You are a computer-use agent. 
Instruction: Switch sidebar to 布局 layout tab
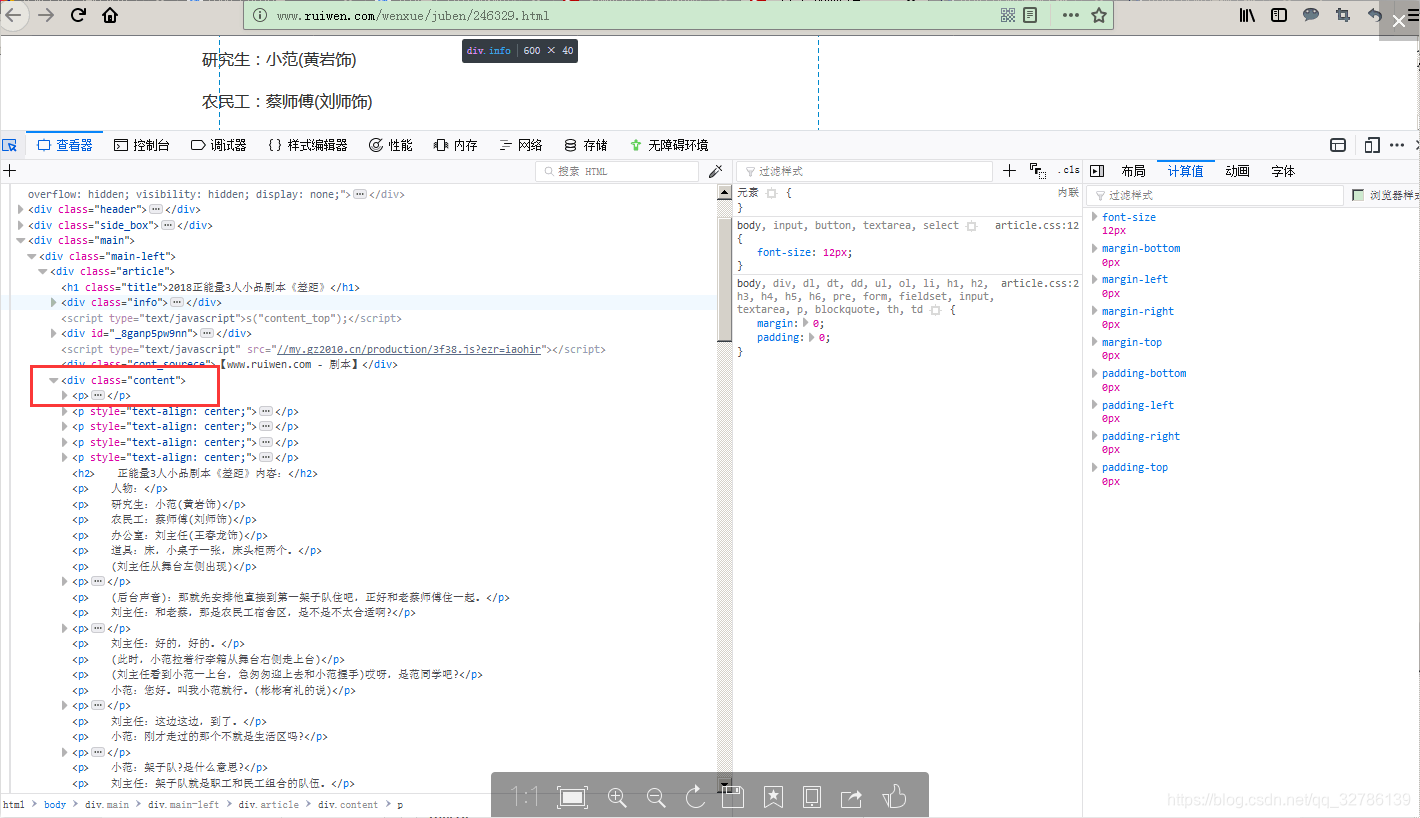pos(1133,171)
